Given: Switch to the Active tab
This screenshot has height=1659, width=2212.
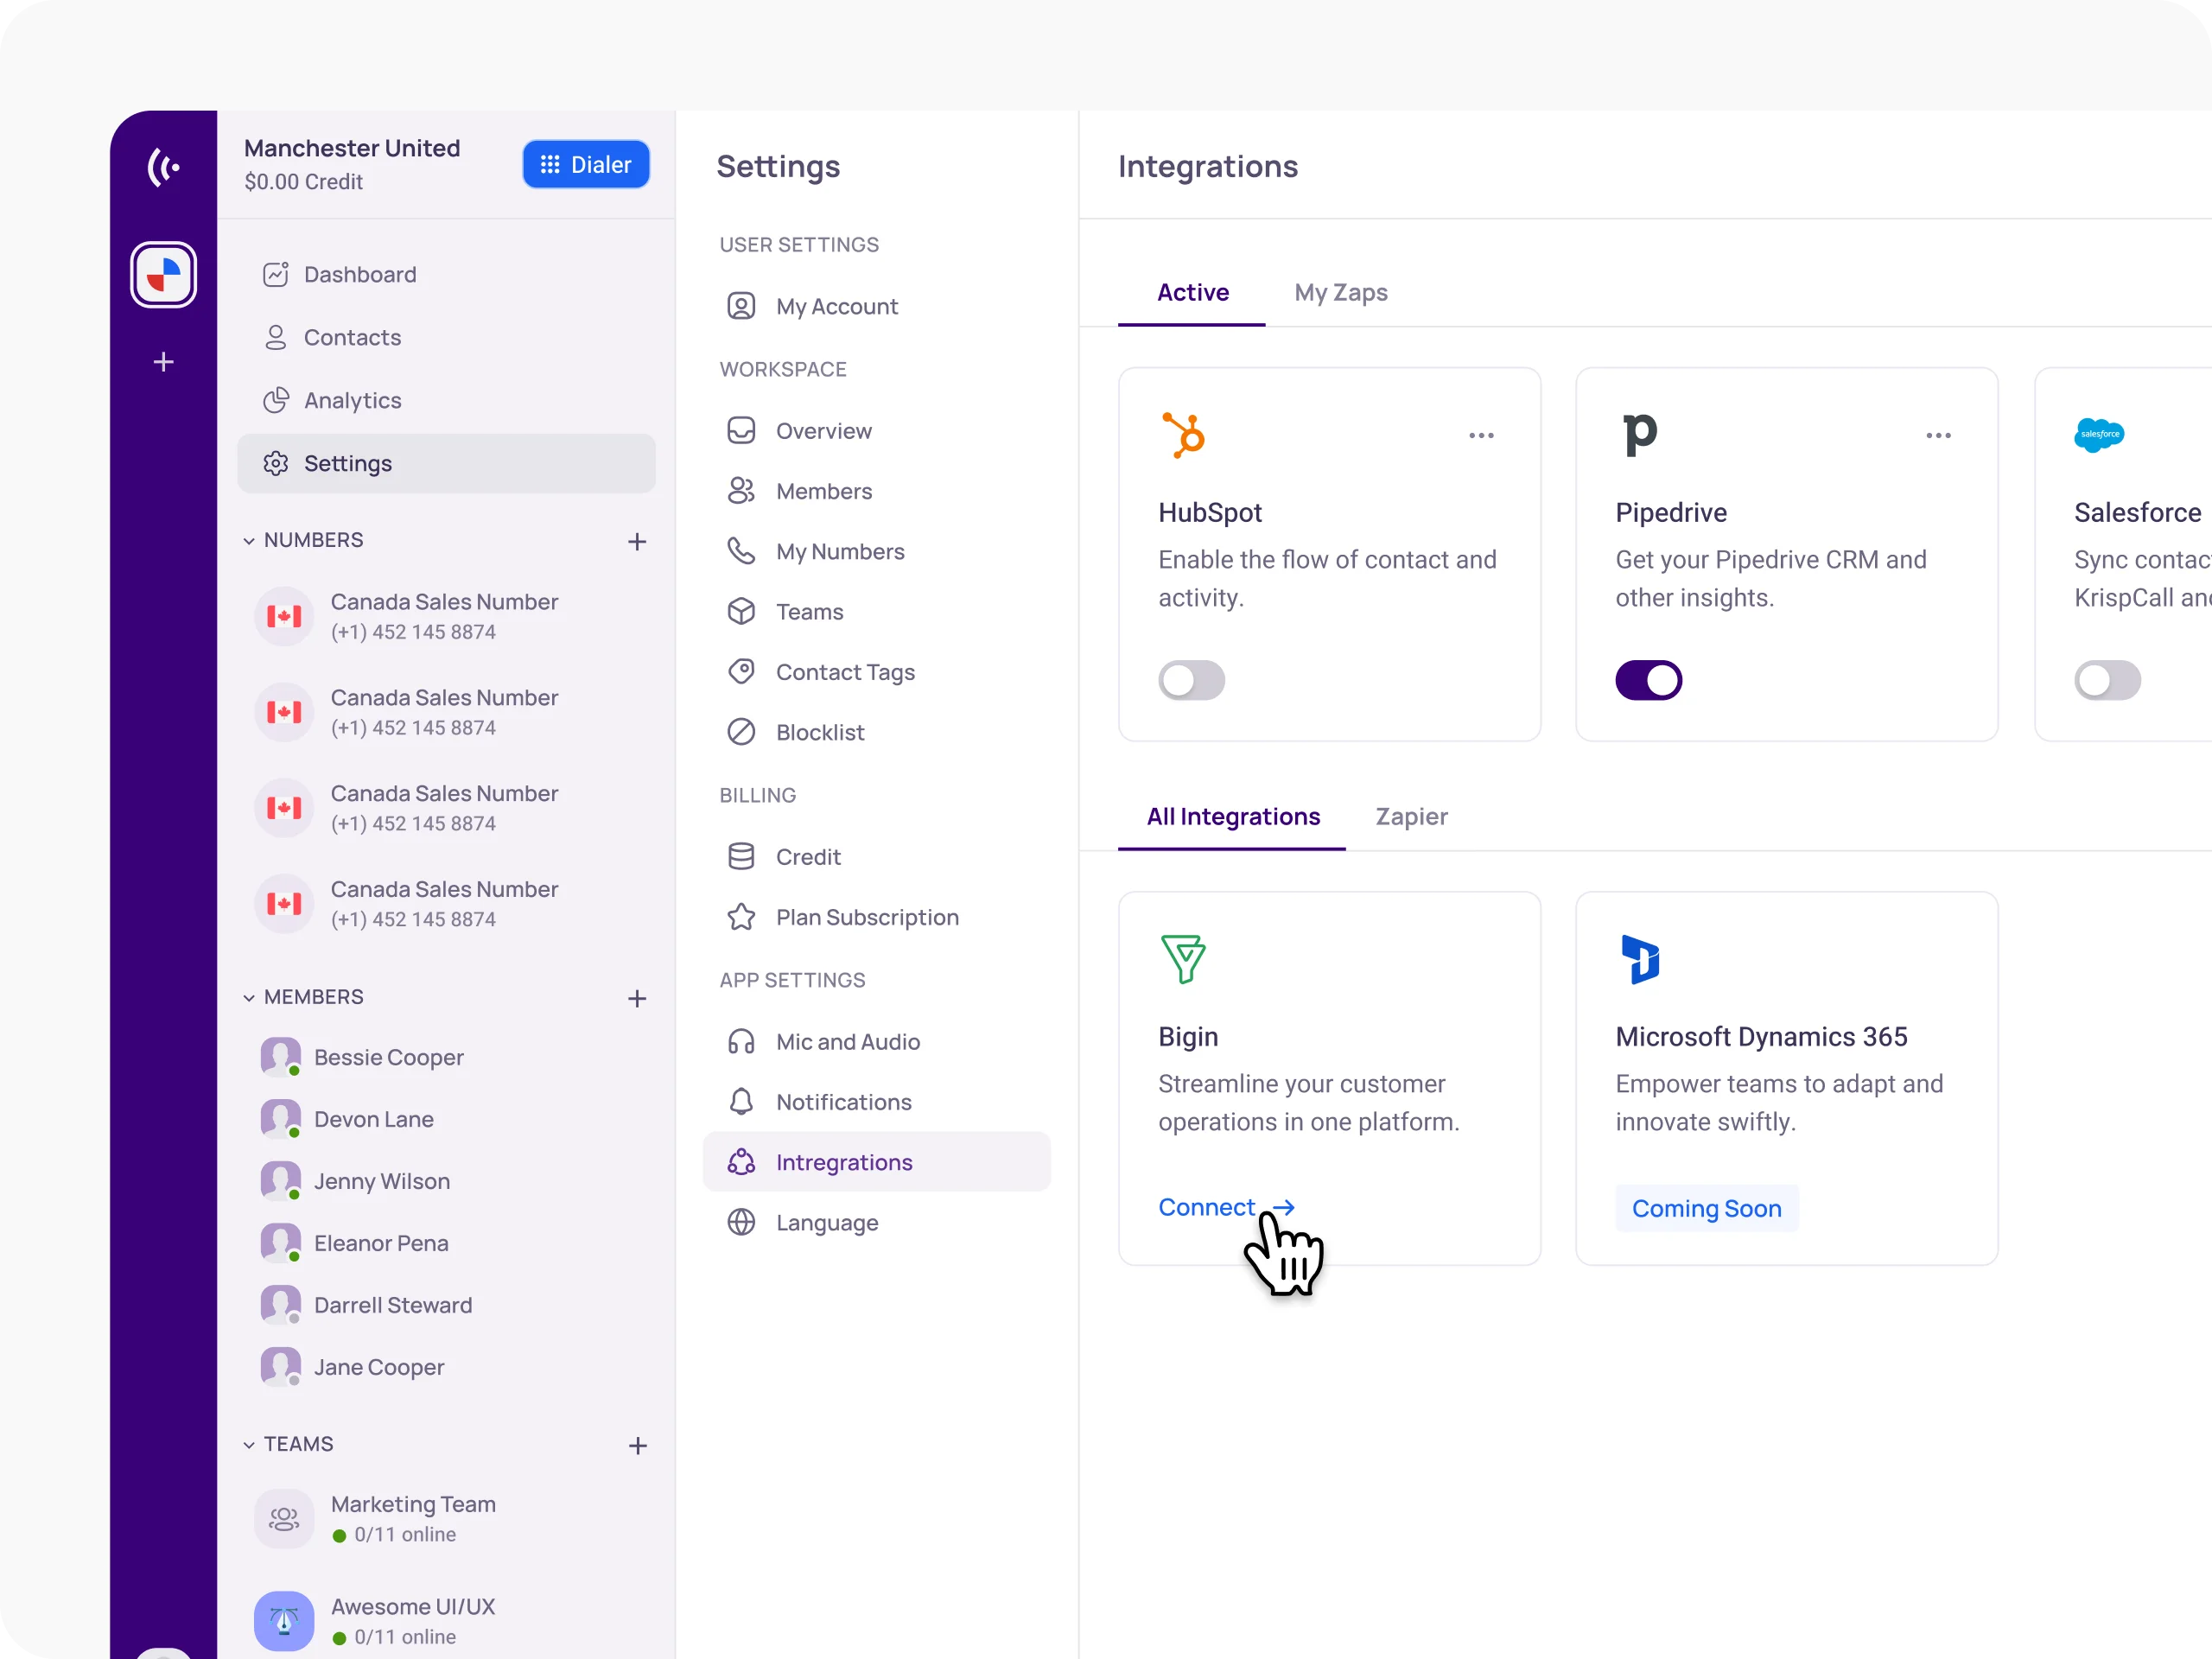Looking at the screenshot, I should coord(1192,292).
